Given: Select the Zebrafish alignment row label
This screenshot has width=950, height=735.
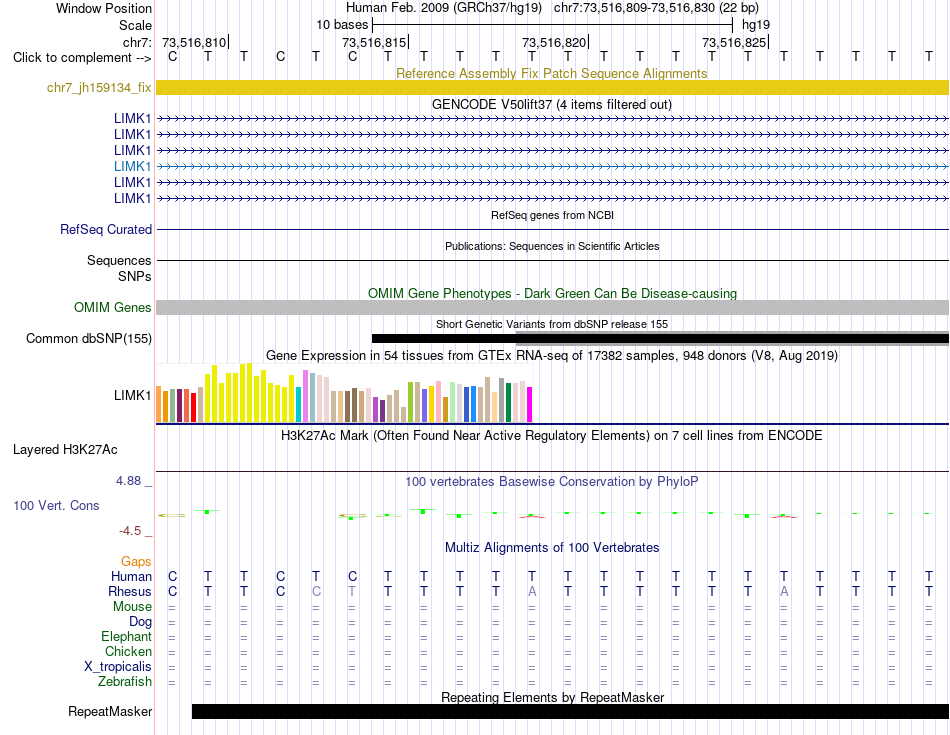Looking at the screenshot, I should point(125,681).
